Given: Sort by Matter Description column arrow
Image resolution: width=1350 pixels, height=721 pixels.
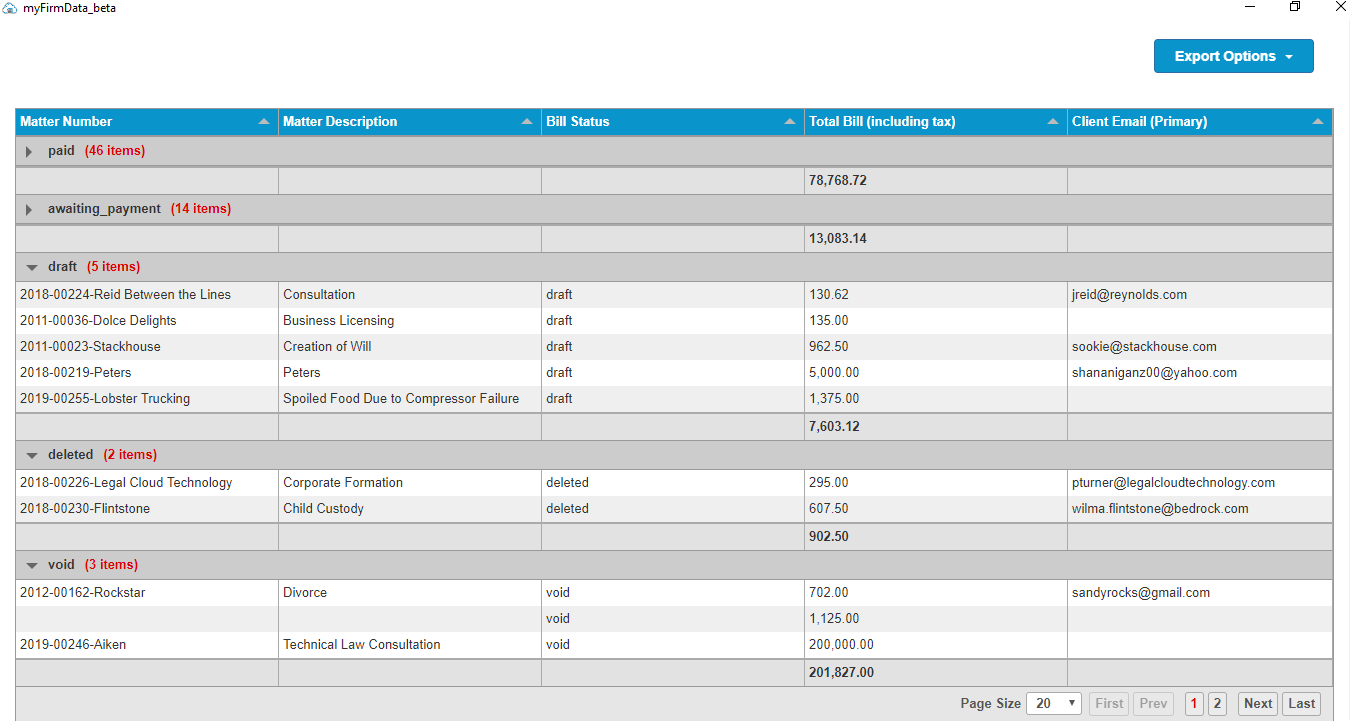Looking at the screenshot, I should (527, 122).
